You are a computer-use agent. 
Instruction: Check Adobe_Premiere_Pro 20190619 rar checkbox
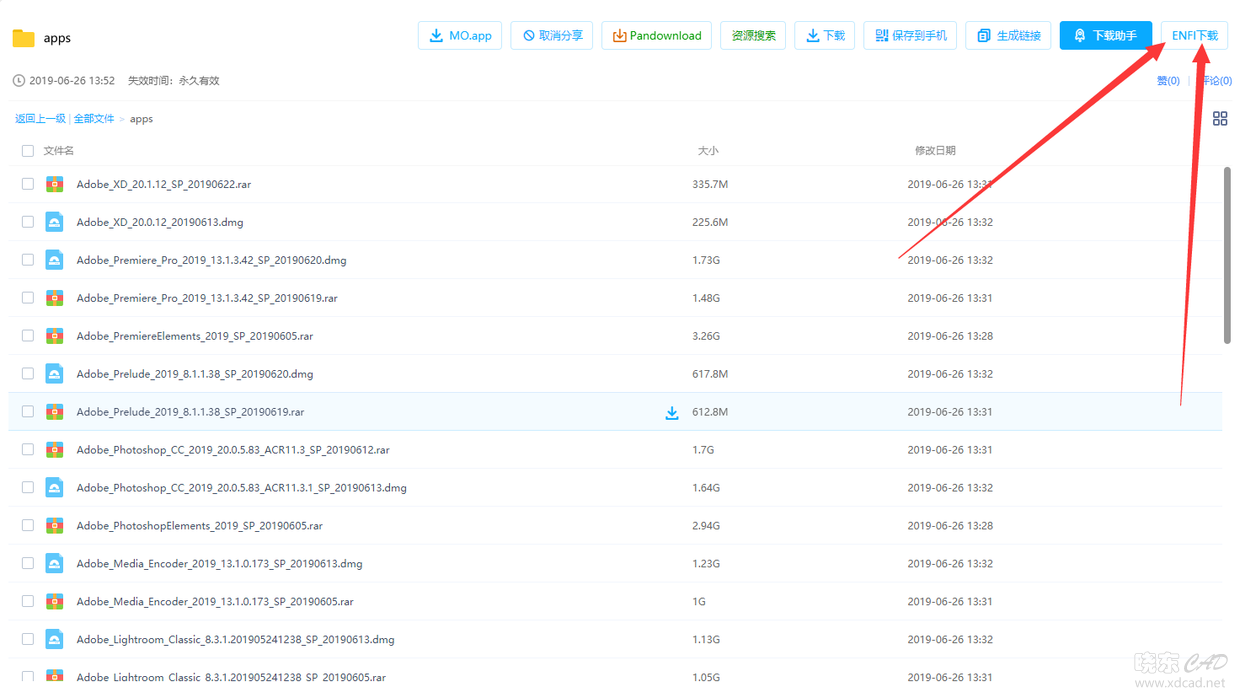pyautogui.click(x=28, y=298)
